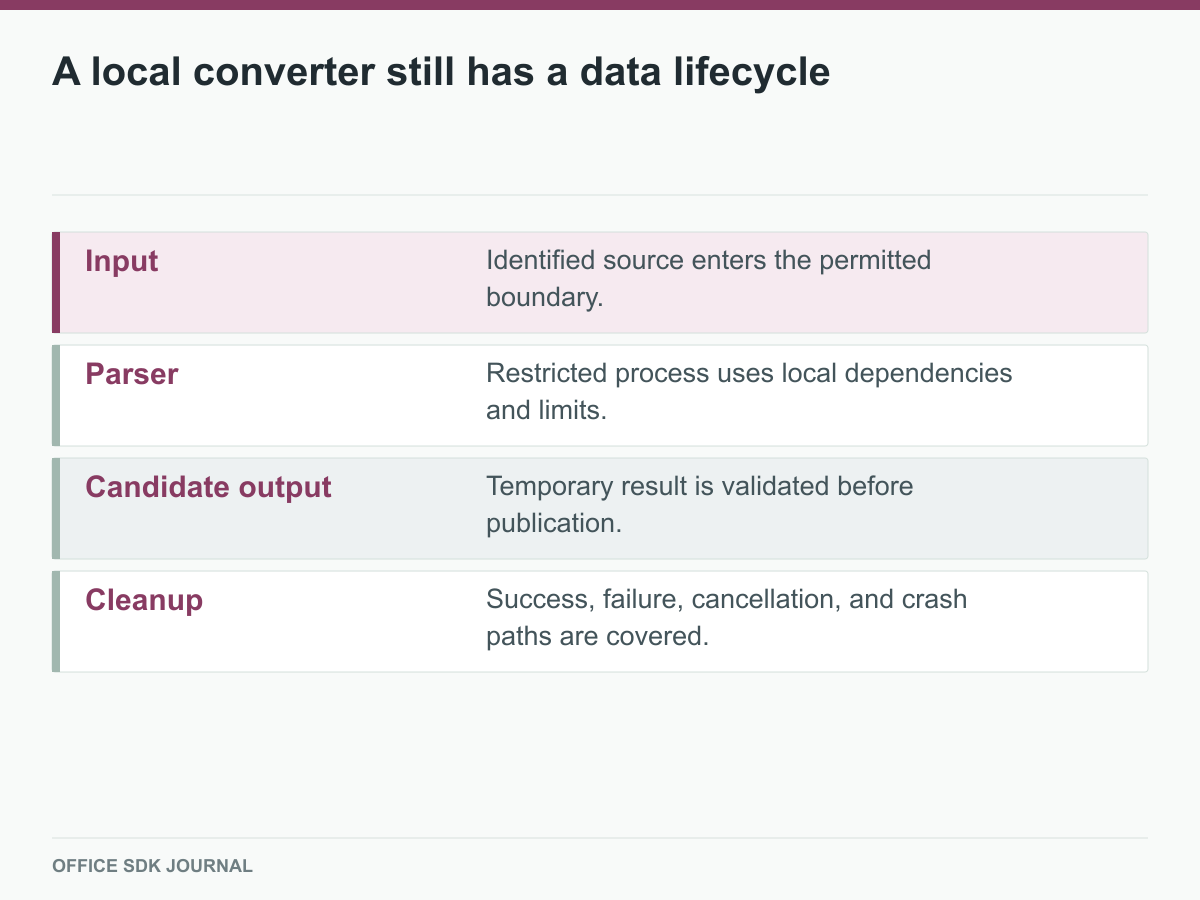Click the Temporary result validation text
The image size is (1200, 900).
(699, 505)
